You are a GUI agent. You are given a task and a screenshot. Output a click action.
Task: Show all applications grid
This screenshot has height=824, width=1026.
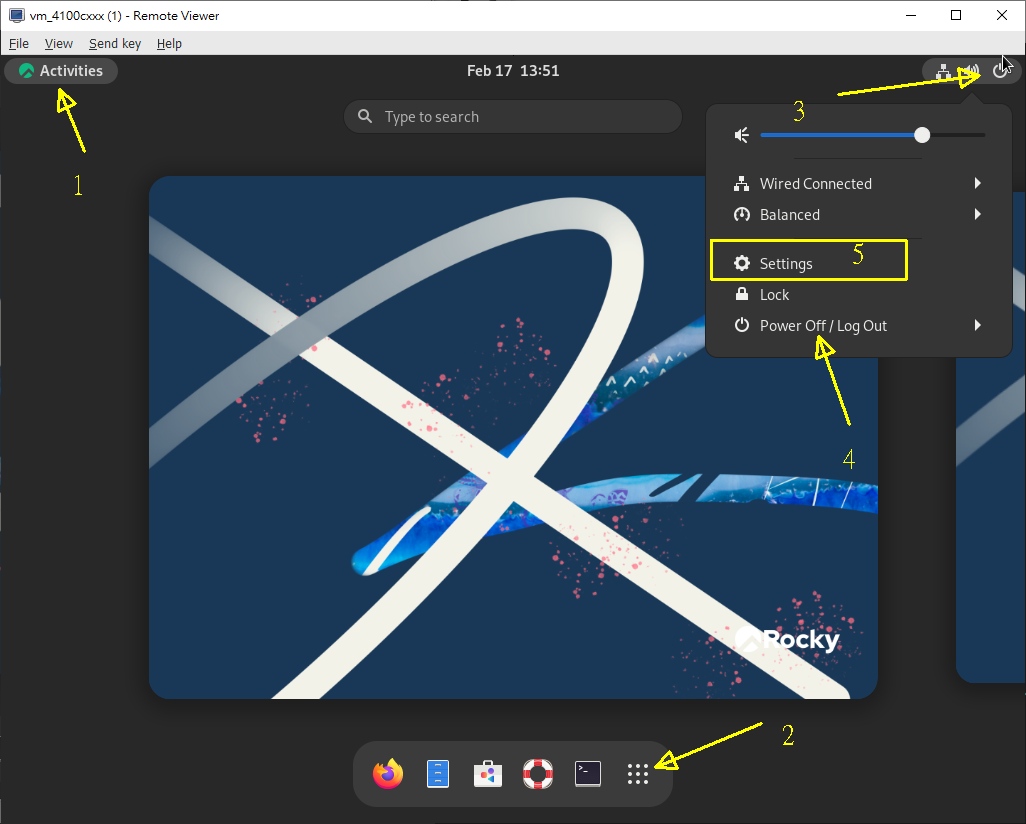click(638, 774)
